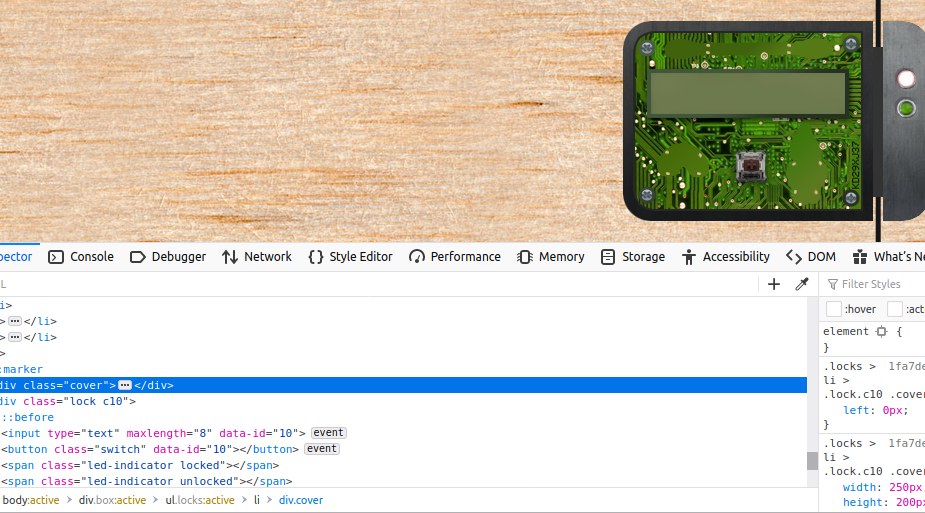Toggle the :hover pseudo-class checkbox
Image resolution: width=925 pixels, height=513 pixels.
click(x=834, y=309)
